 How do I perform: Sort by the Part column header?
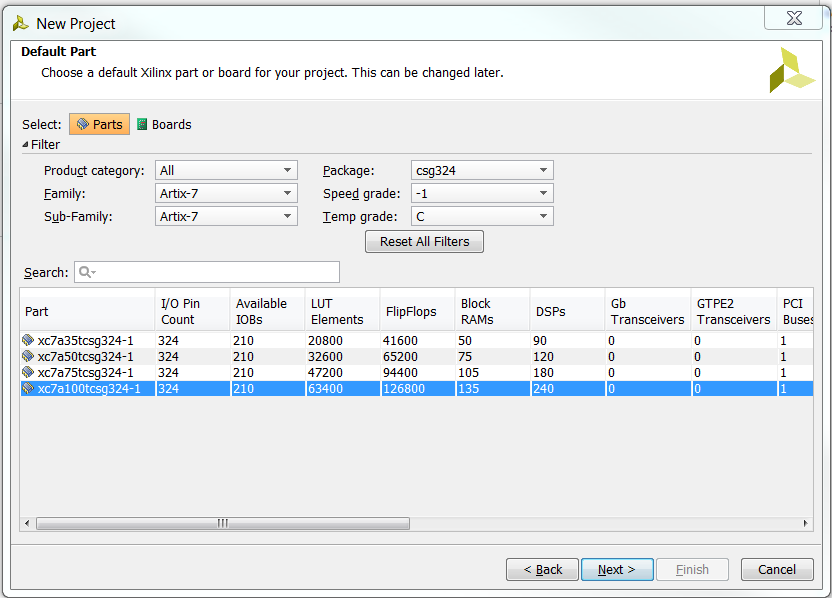(87, 311)
